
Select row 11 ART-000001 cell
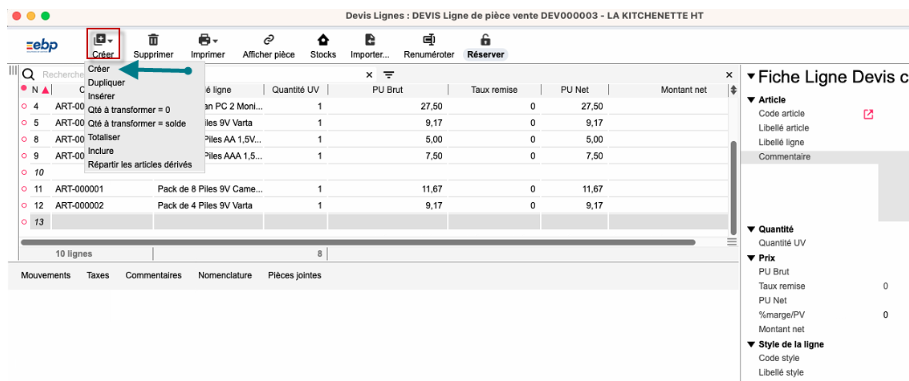pyautogui.click(x=102, y=189)
